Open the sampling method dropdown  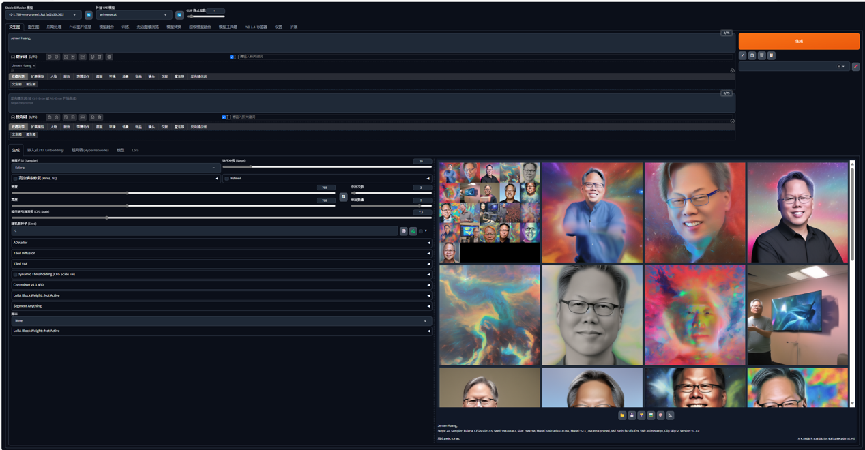click(x=110, y=168)
